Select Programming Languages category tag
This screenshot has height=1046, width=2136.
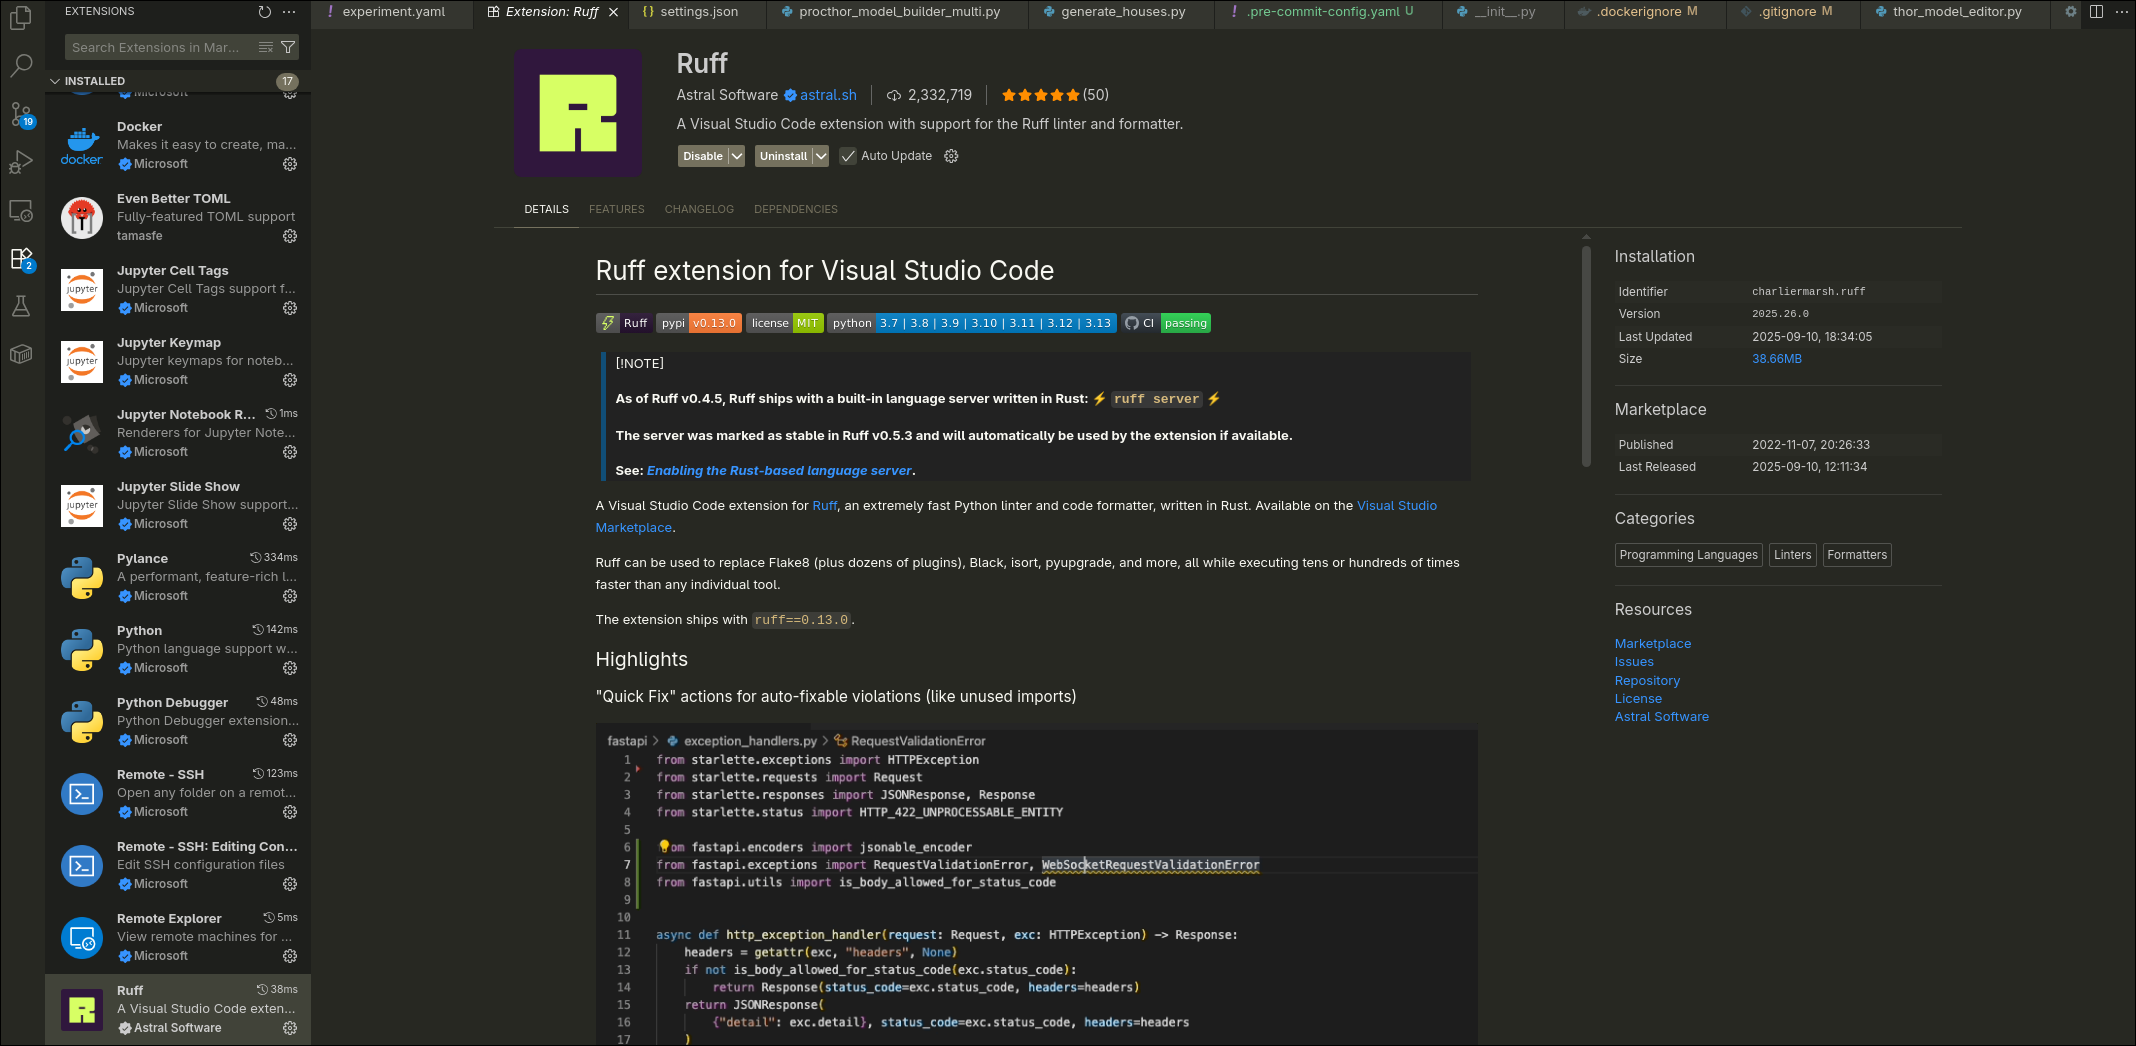click(1688, 555)
